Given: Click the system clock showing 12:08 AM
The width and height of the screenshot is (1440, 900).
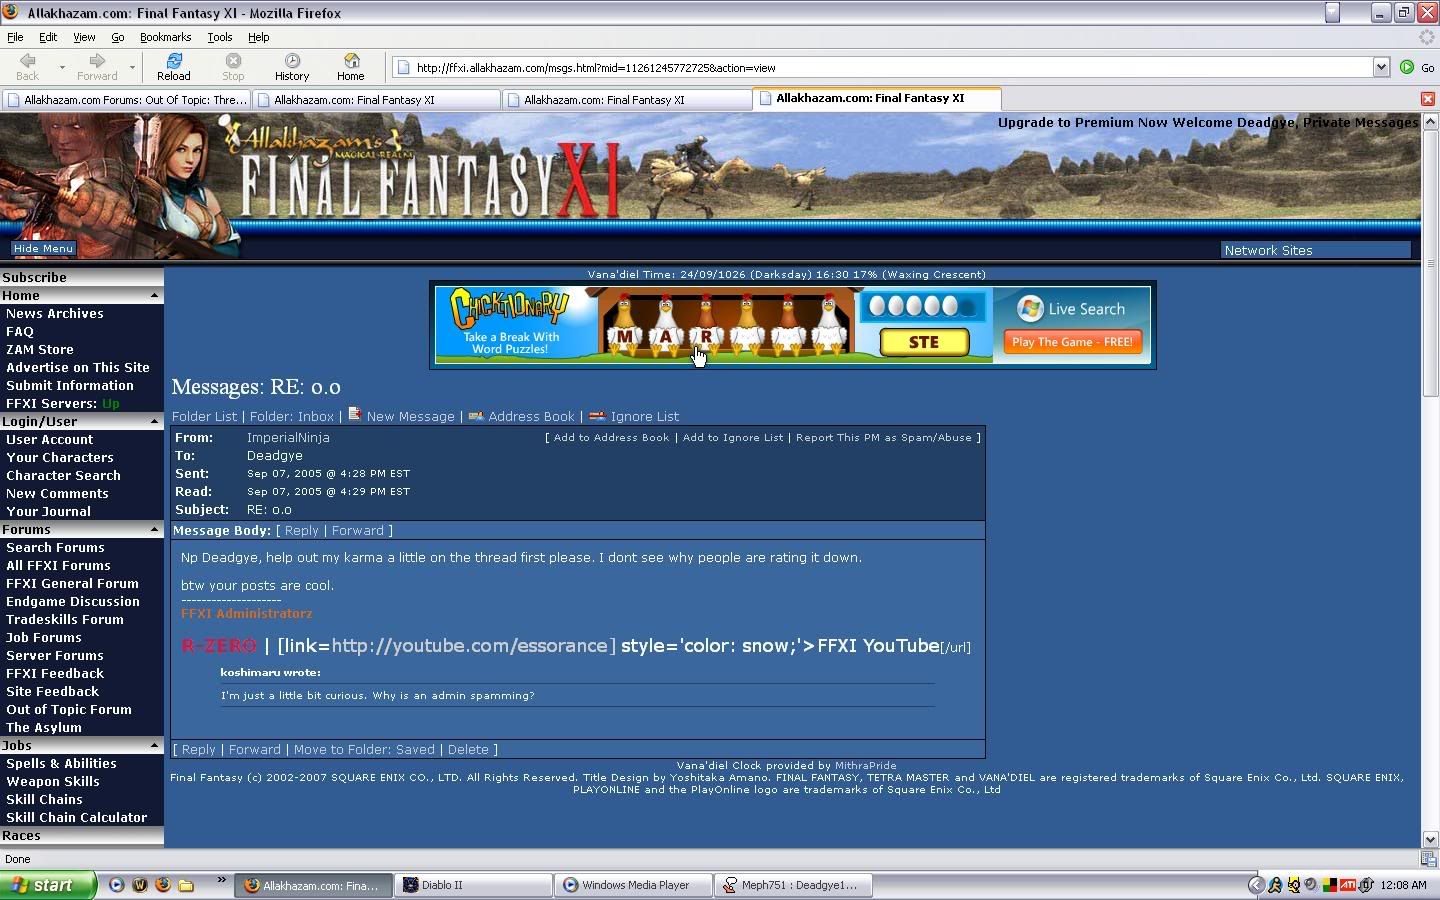Looking at the screenshot, I should [x=1403, y=885].
